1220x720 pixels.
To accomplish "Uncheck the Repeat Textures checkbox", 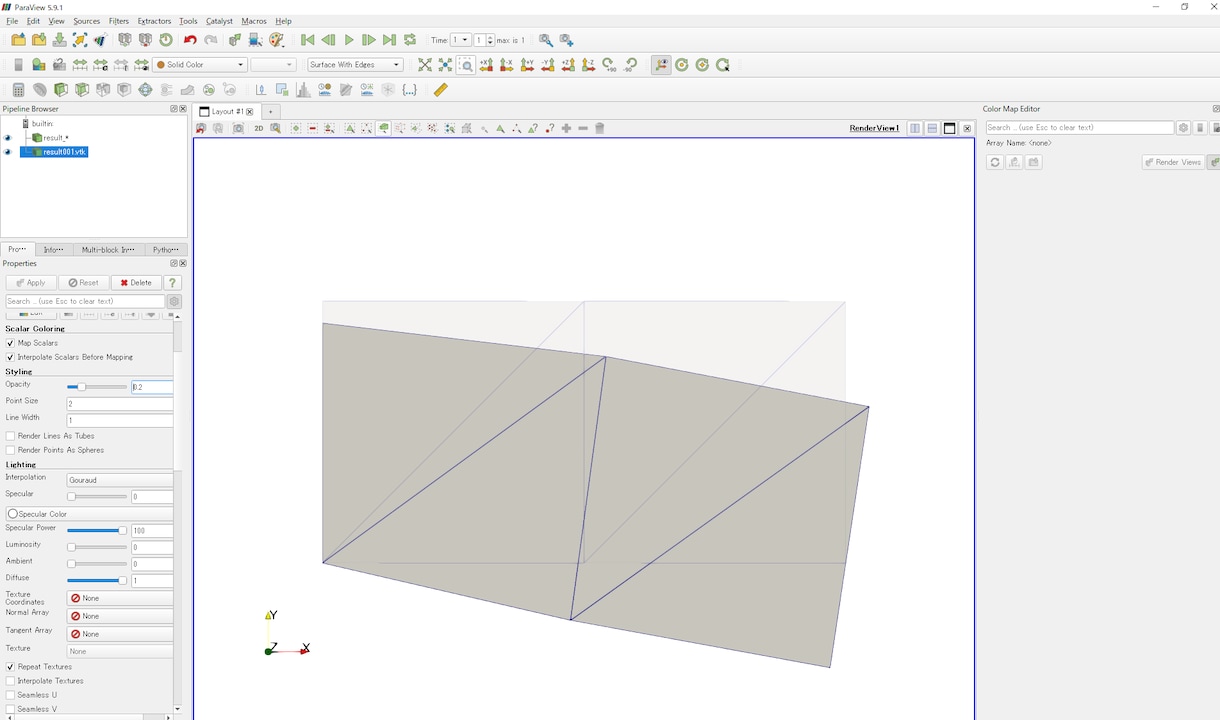I will (10, 667).
